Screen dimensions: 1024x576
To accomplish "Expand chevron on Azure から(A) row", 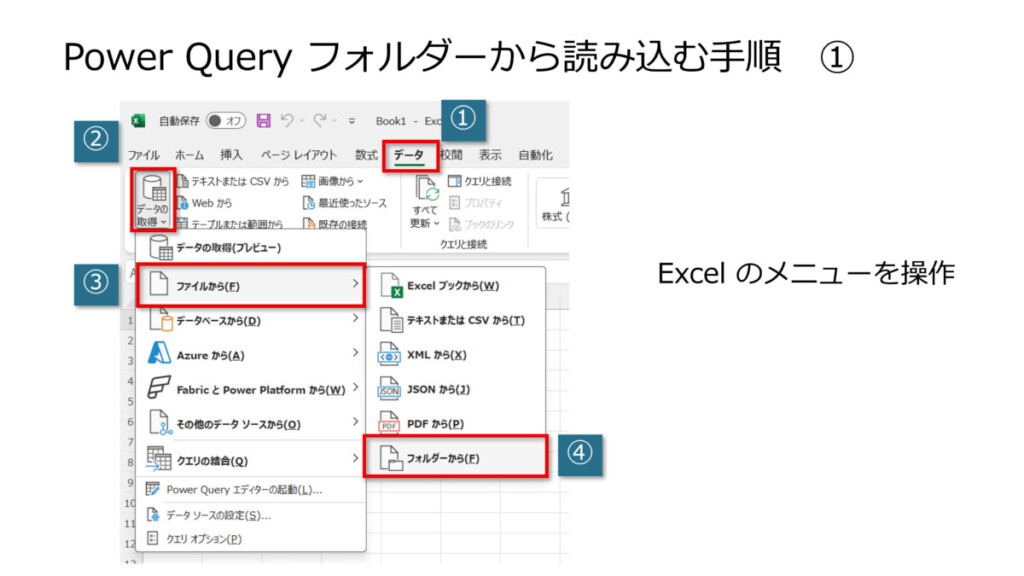I will [355, 353].
